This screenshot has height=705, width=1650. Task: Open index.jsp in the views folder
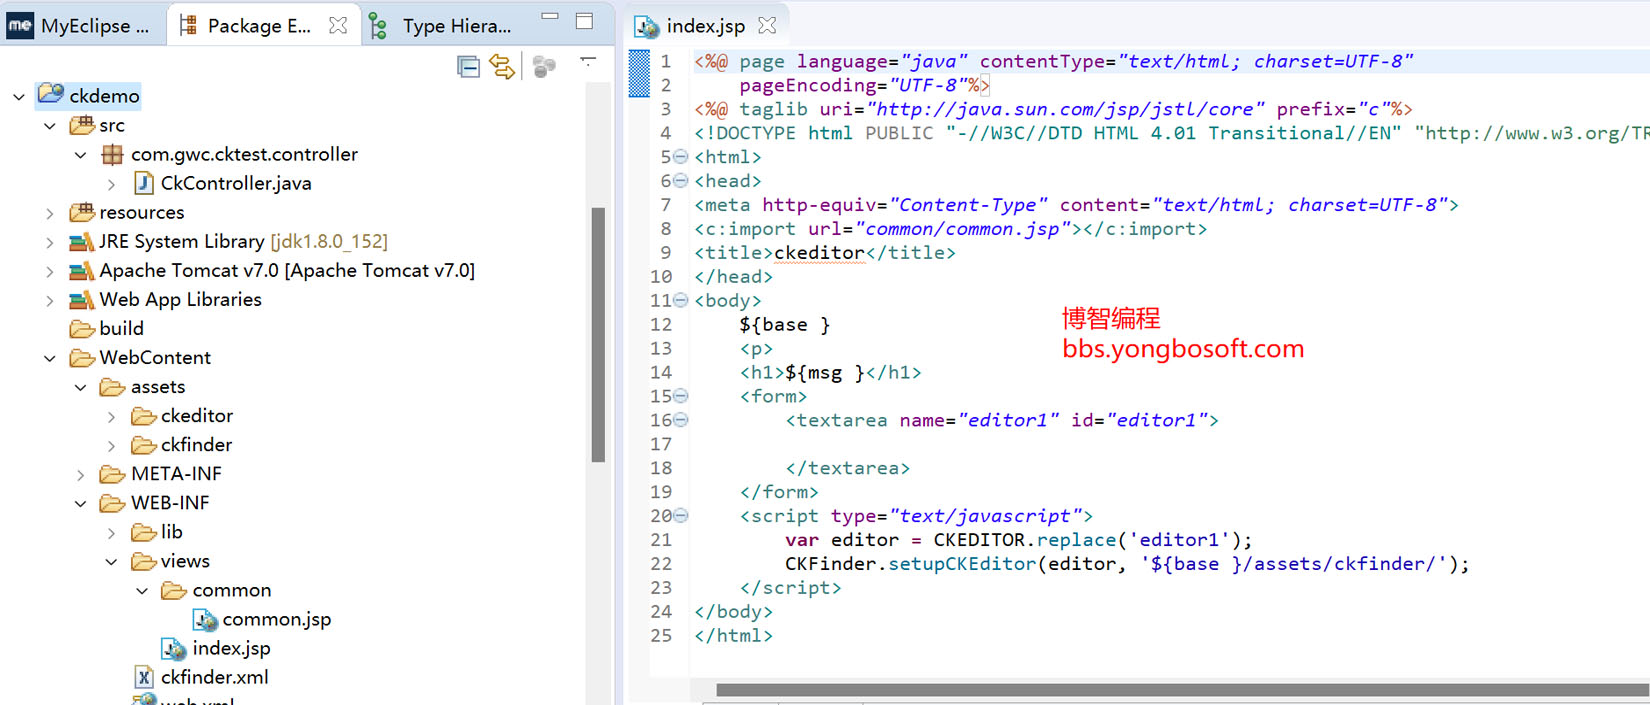(230, 648)
